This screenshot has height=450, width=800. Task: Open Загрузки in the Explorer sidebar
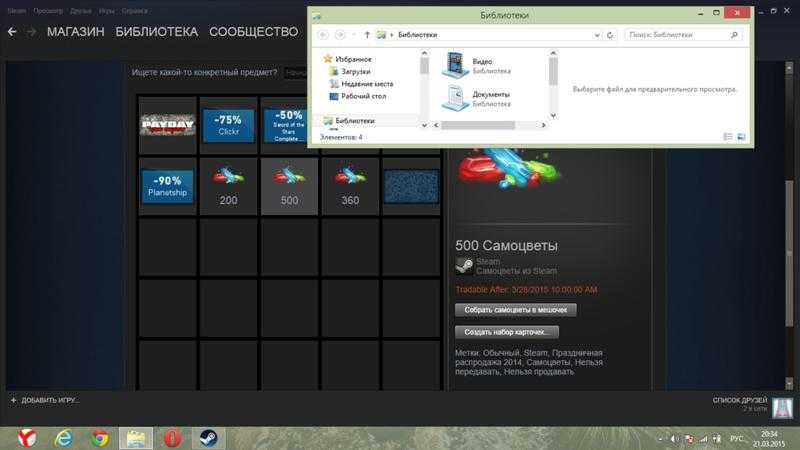pyautogui.click(x=356, y=71)
